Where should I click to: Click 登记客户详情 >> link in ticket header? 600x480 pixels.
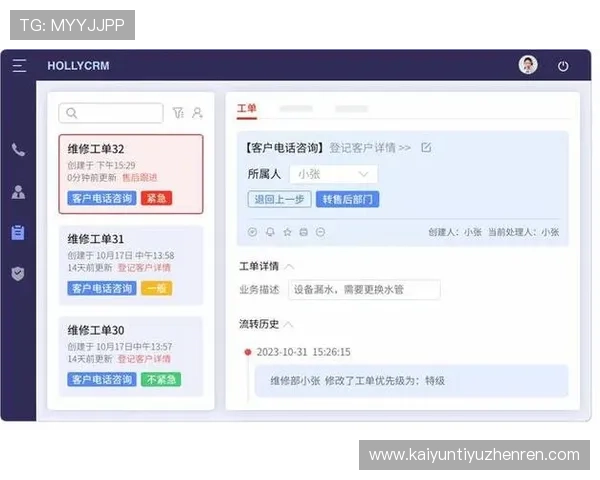click(370, 148)
